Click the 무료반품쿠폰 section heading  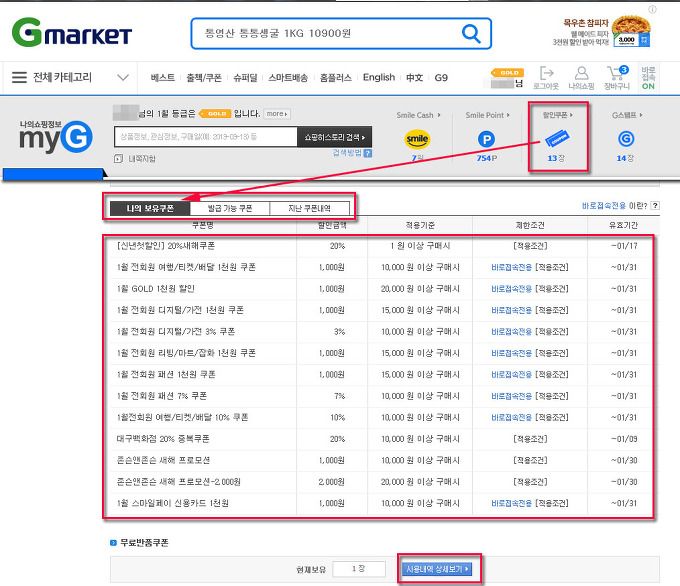coord(144,543)
